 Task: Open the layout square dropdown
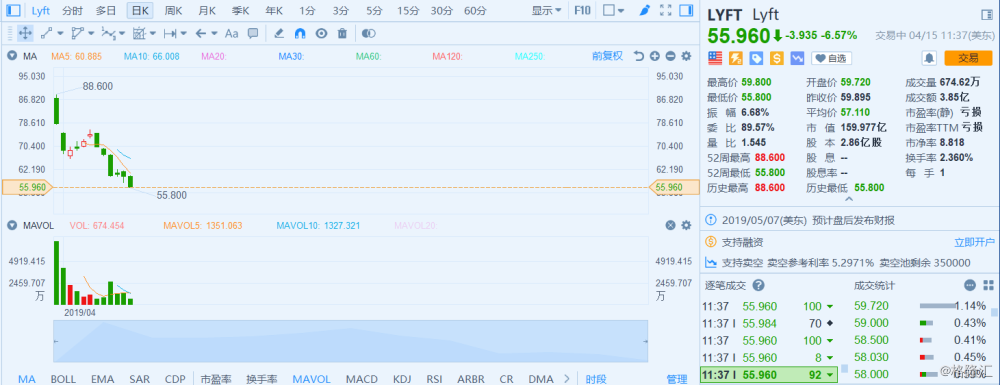pos(615,10)
